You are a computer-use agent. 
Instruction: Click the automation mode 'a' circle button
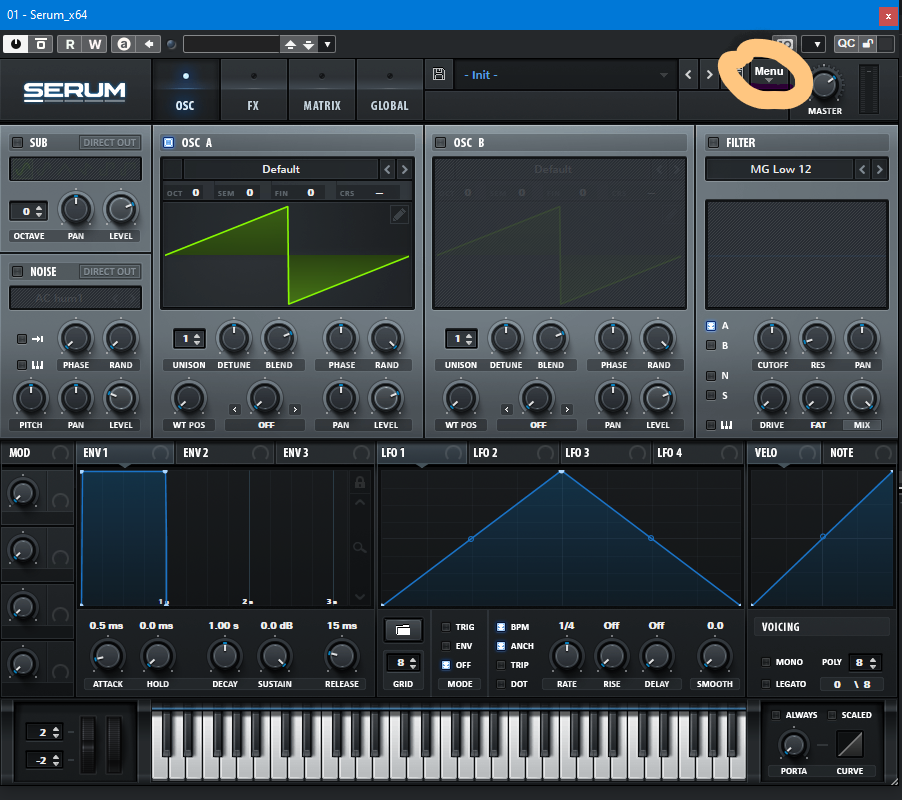coord(124,44)
